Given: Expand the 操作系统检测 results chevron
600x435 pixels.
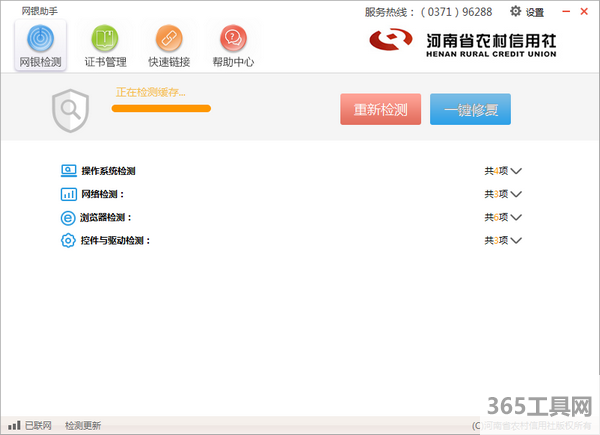Looking at the screenshot, I should coord(516,171).
